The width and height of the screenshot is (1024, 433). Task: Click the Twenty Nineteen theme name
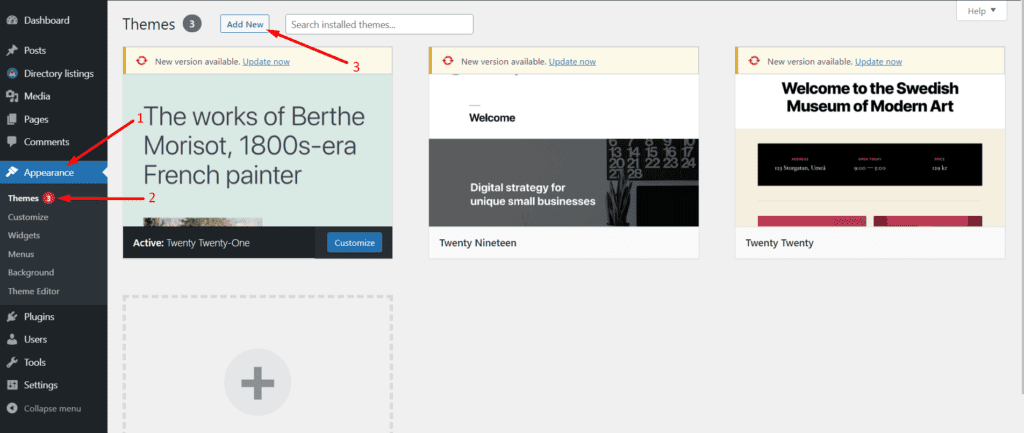(x=478, y=243)
